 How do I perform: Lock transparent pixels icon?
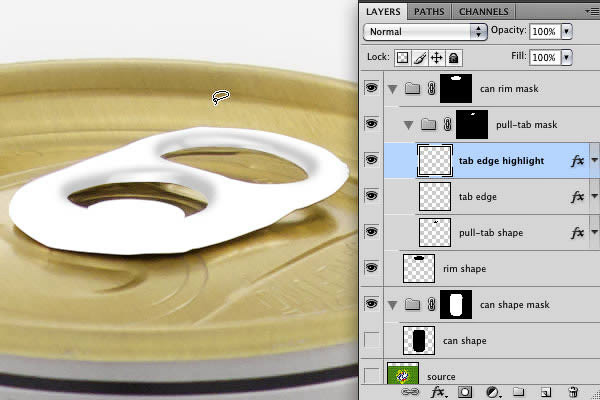pyautogui.click(x=403, y=58)
